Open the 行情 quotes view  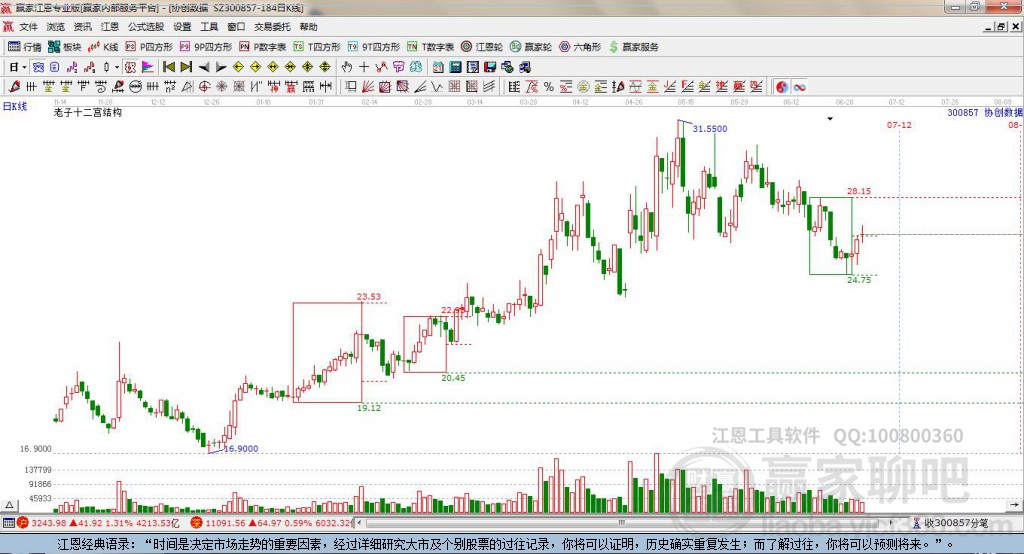(25, 46)
